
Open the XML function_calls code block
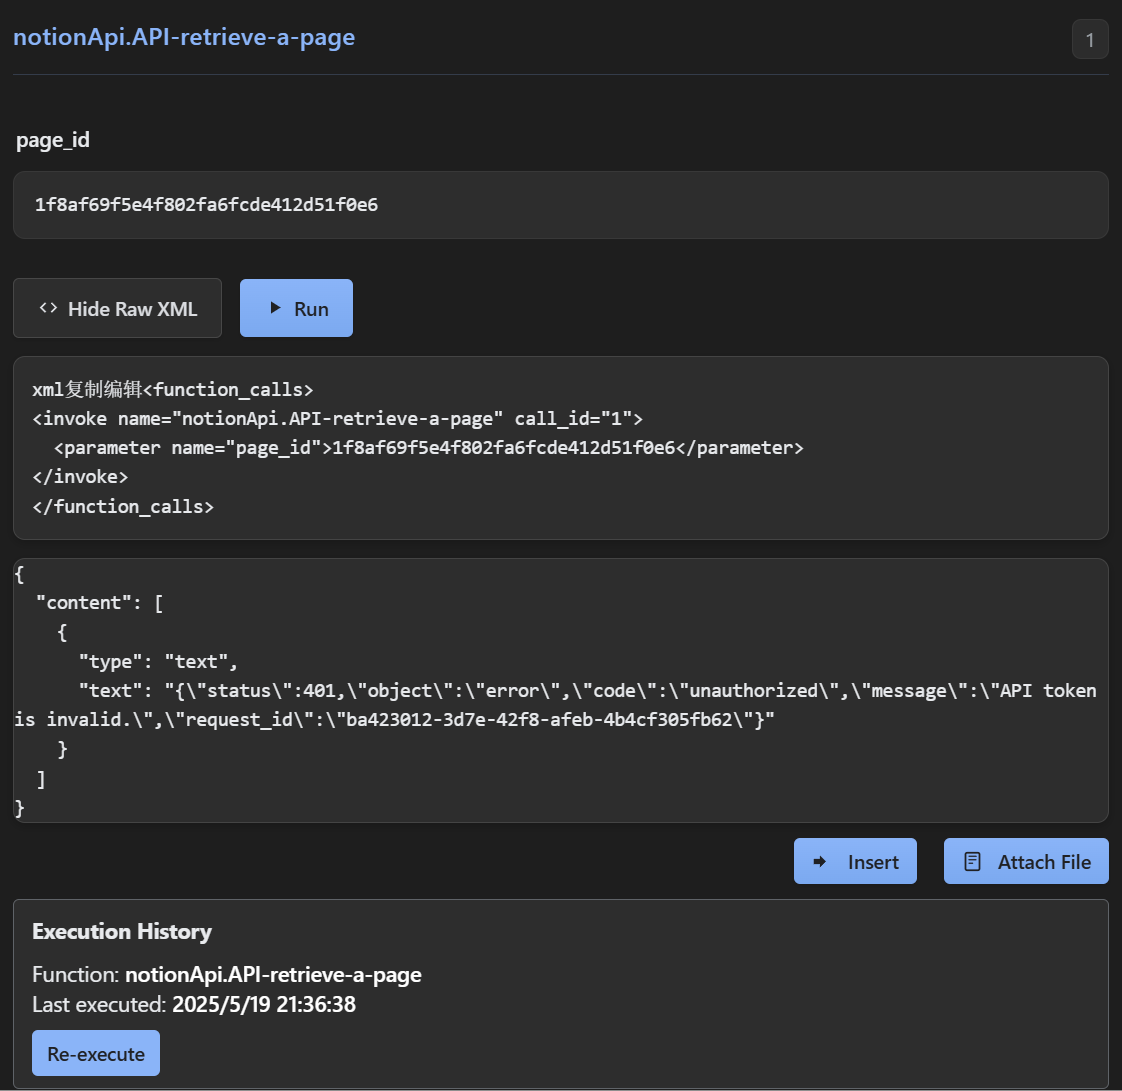(560, 447)
